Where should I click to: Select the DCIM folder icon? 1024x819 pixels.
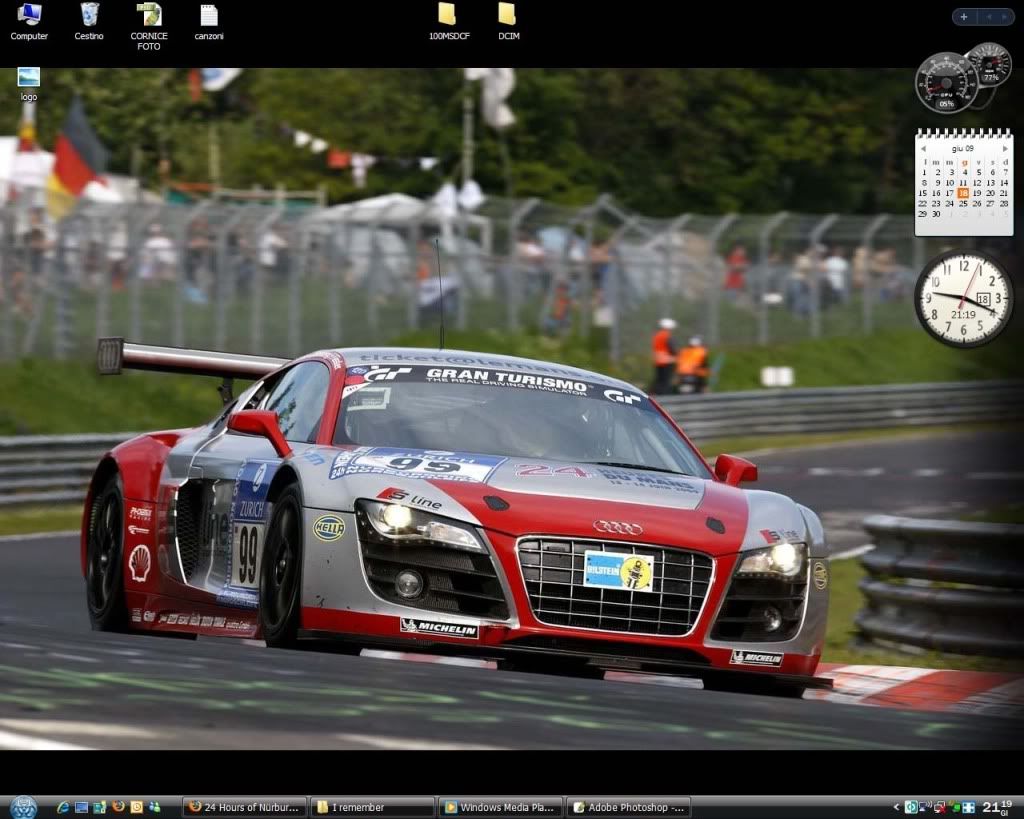tap(508, 22)
